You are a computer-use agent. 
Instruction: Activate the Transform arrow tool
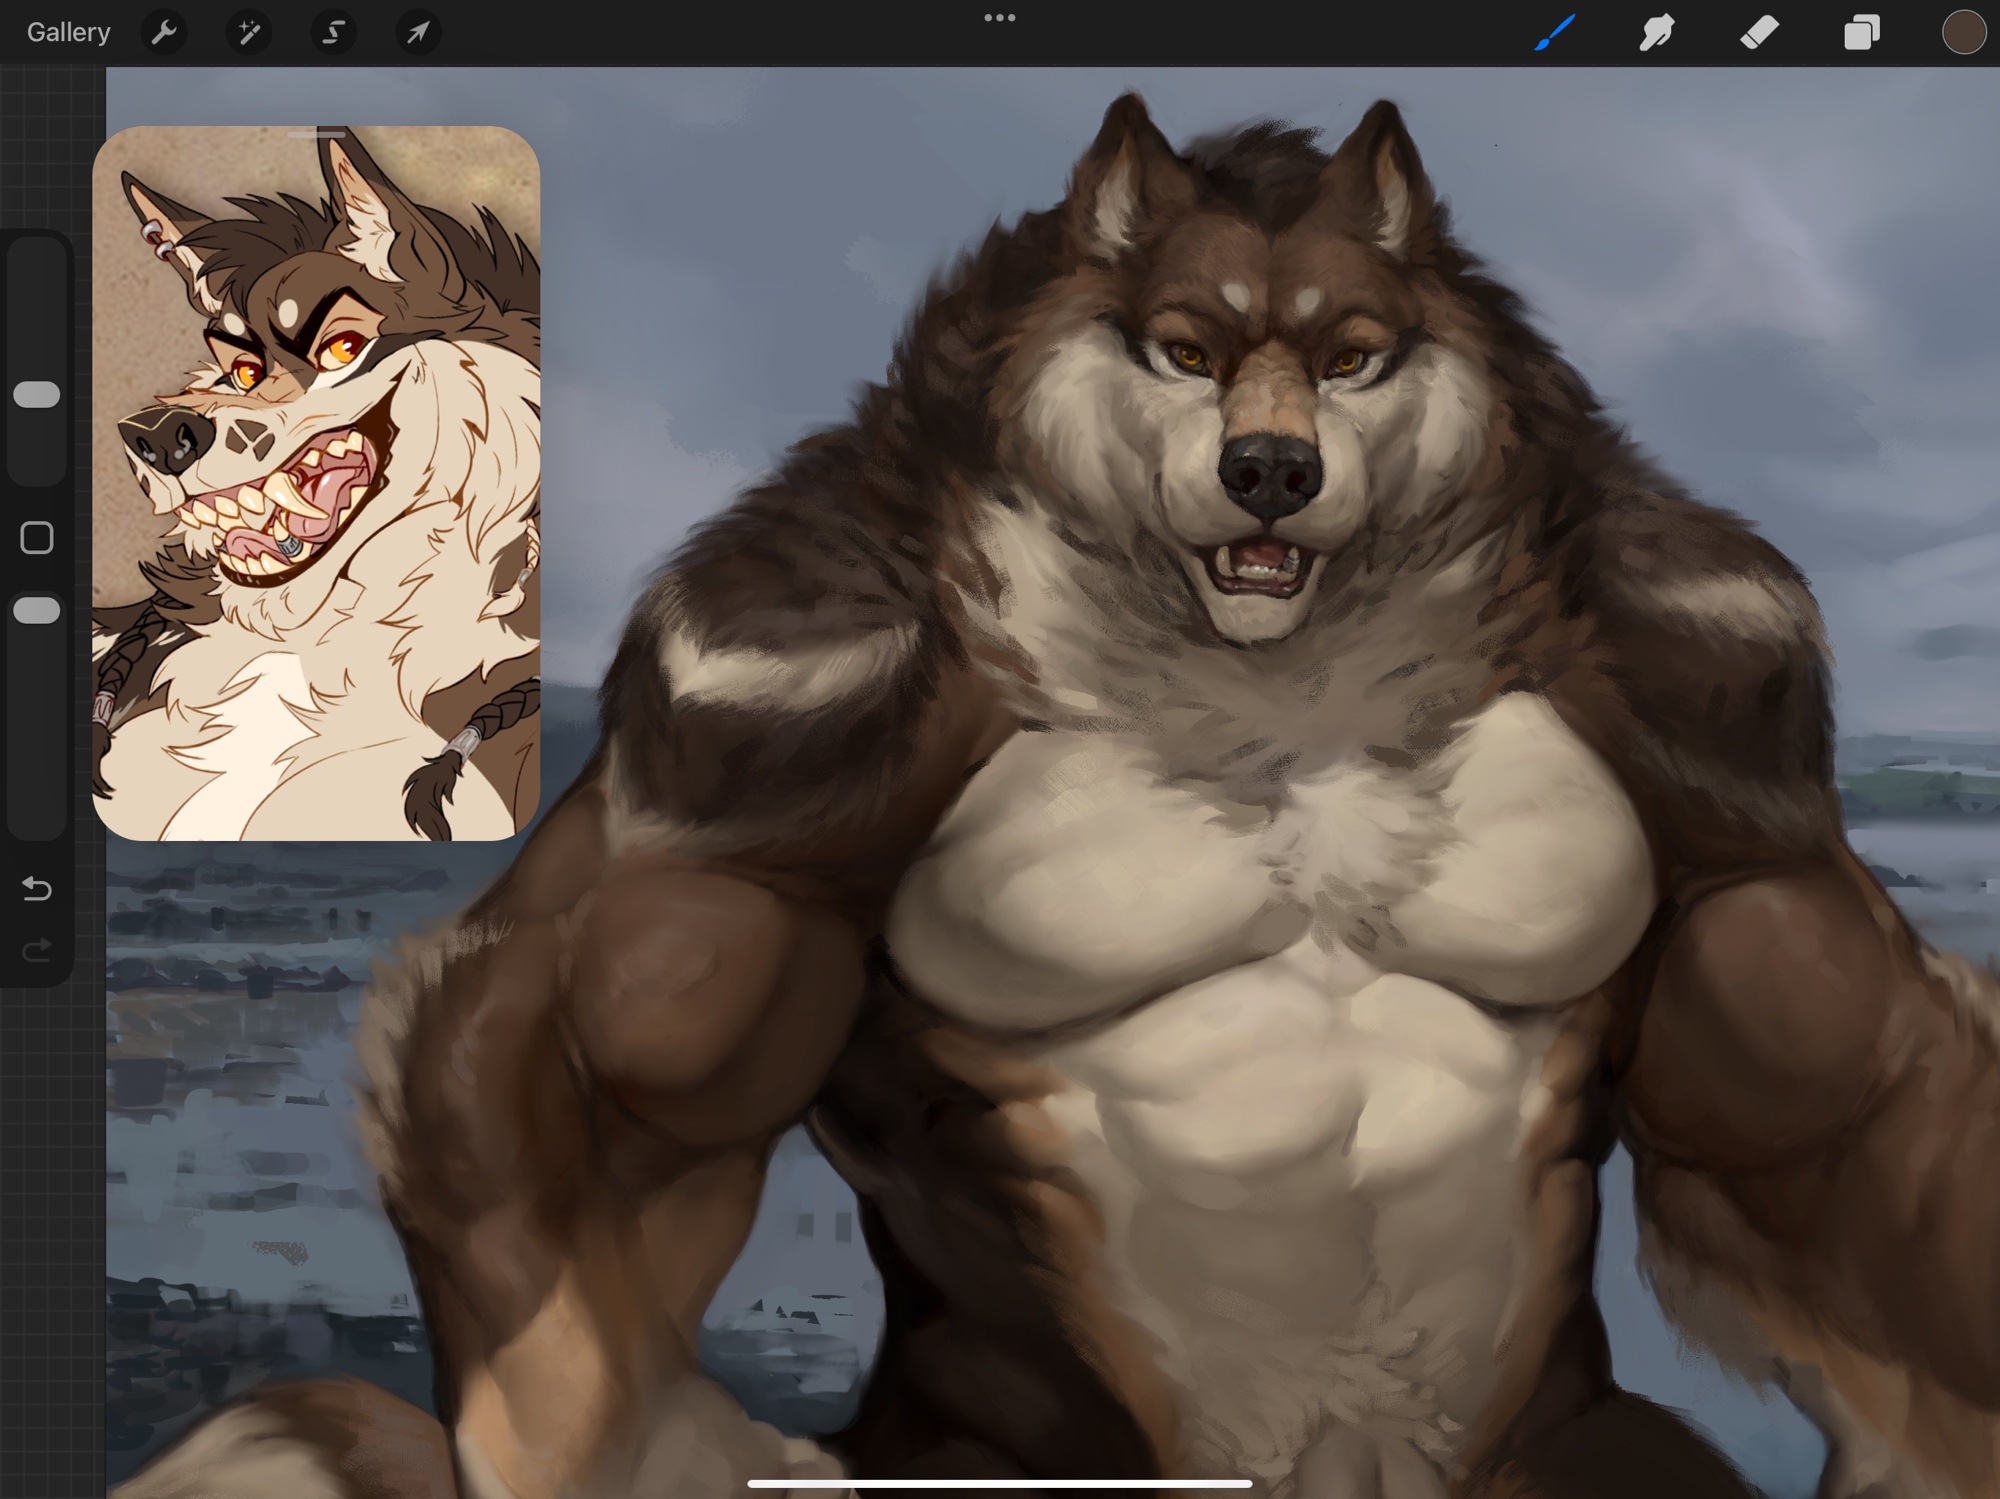click(x=418, y=32)
